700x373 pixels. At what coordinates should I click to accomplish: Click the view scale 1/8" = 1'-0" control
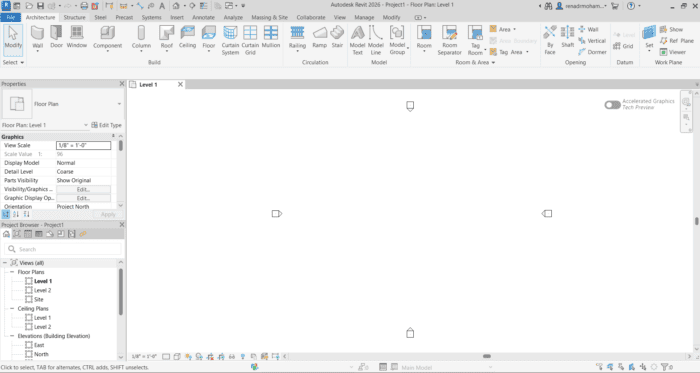144,356
